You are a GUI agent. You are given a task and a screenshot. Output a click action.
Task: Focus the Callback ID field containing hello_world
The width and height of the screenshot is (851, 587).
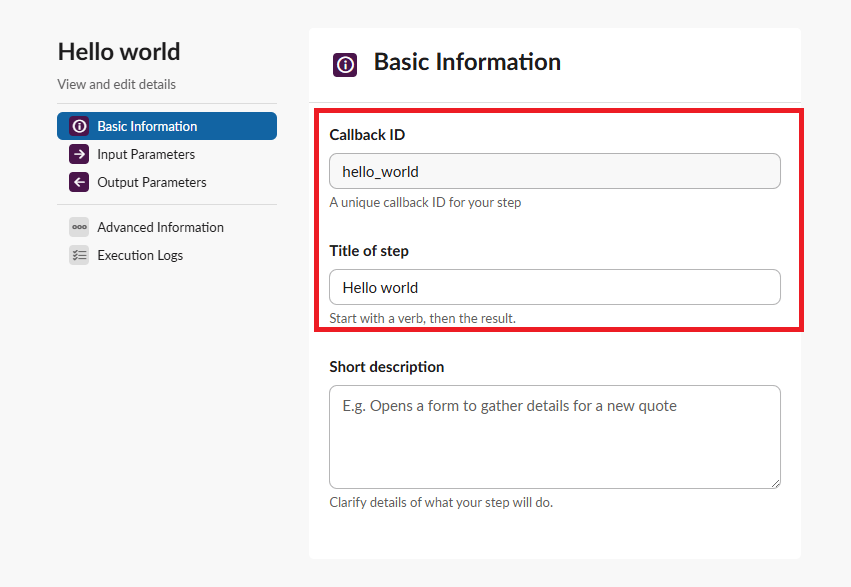pos(554,171)
